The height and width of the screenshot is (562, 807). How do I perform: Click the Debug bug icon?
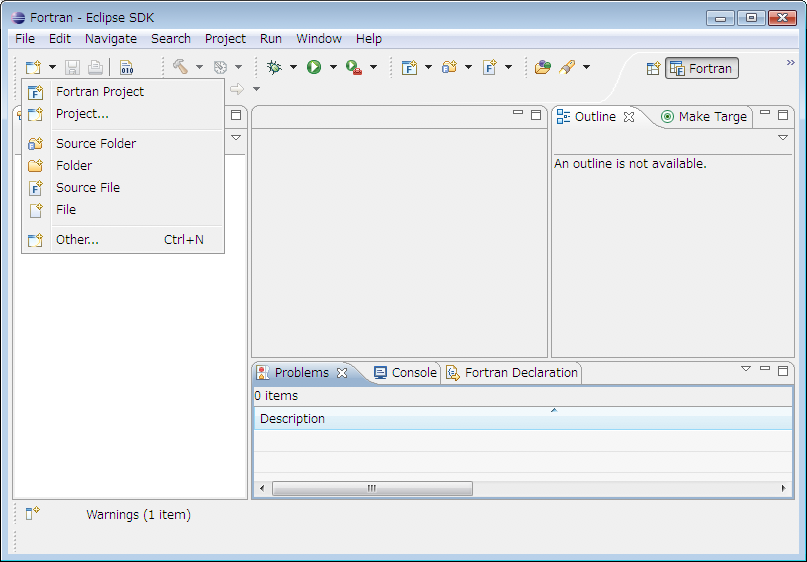pos(274,67)
